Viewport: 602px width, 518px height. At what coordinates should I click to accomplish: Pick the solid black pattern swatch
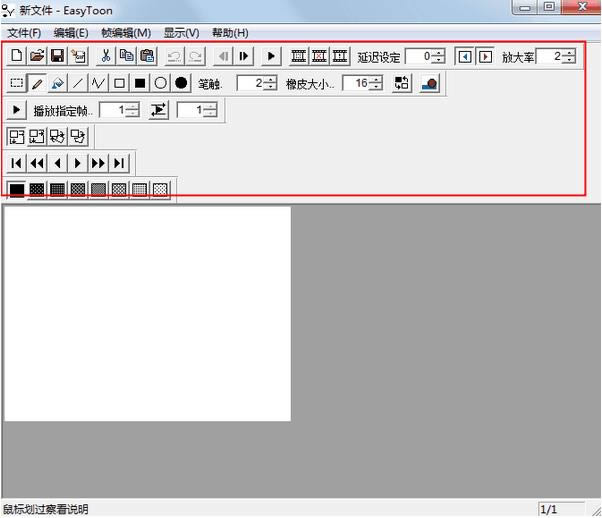[x=17, y=190]
